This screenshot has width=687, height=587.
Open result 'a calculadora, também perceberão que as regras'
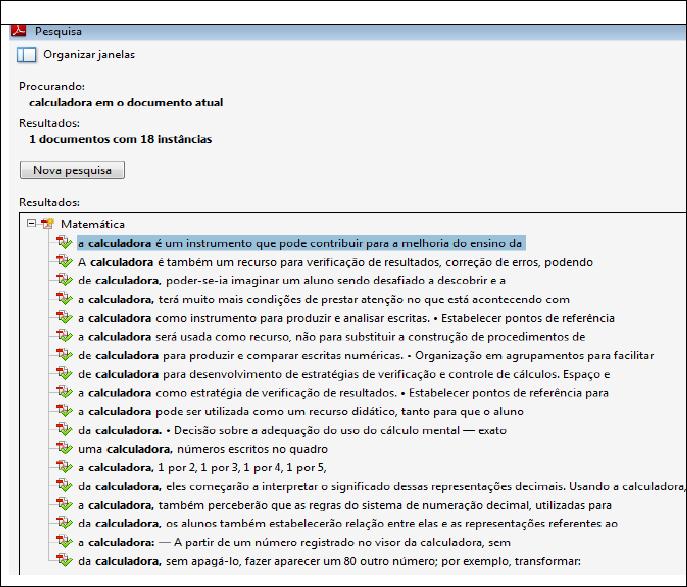point(345,505)
